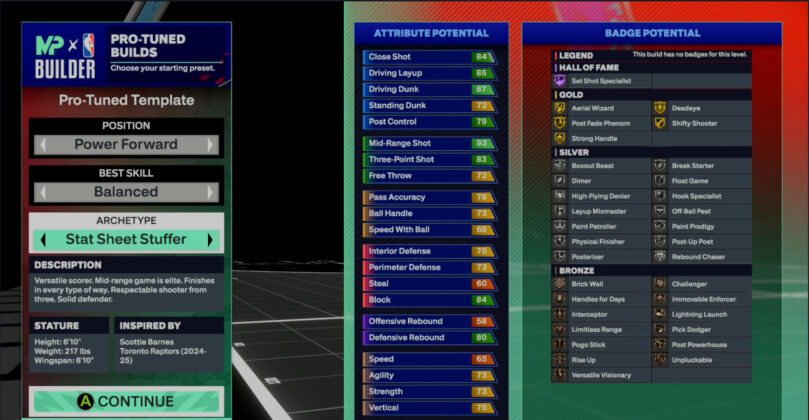The height and width of the screenshot is (420, 809).
Task: Select the Stat Sheet Stuffer archetype field
Action: [x=126, y=239]
